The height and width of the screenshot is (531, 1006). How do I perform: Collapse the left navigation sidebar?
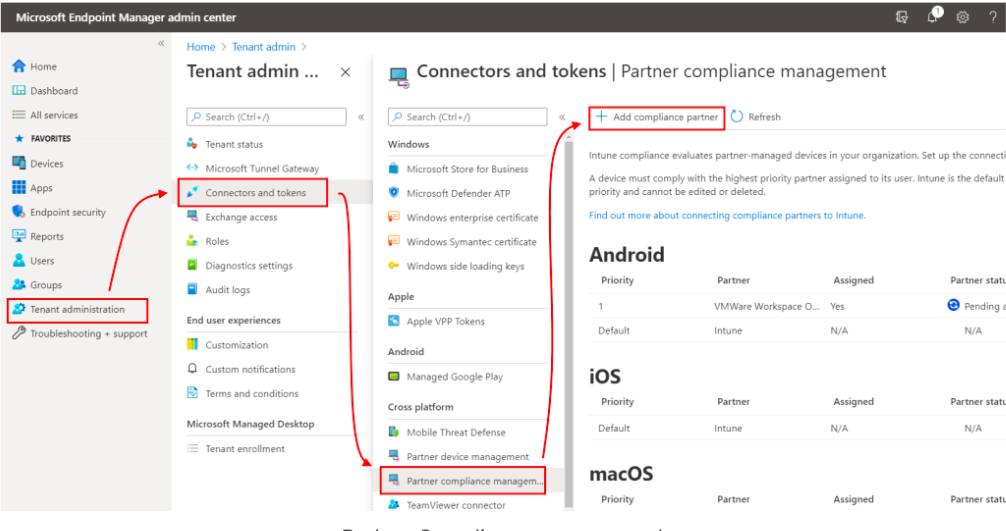tap(161, 44)
